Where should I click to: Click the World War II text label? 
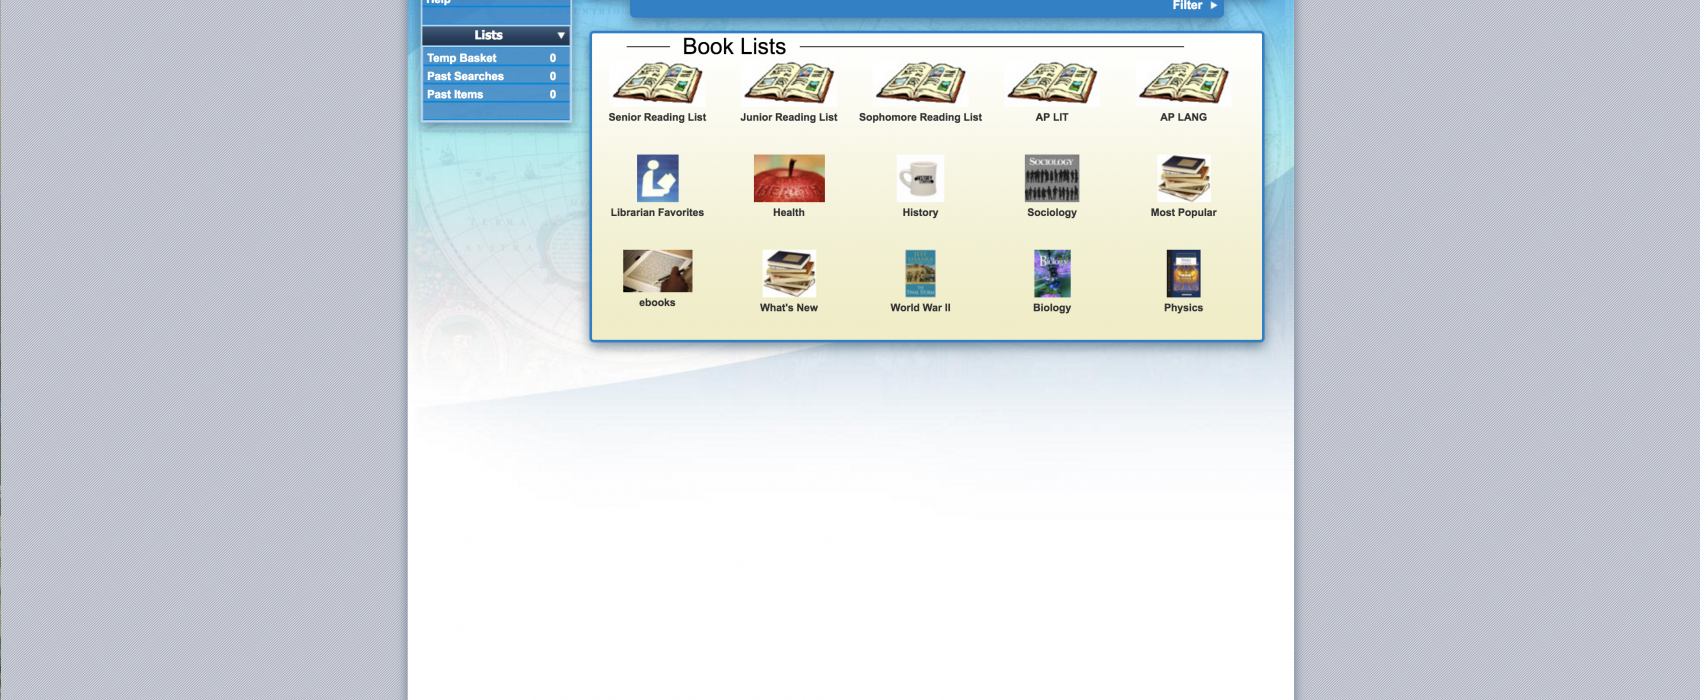(x=920, y=308)
